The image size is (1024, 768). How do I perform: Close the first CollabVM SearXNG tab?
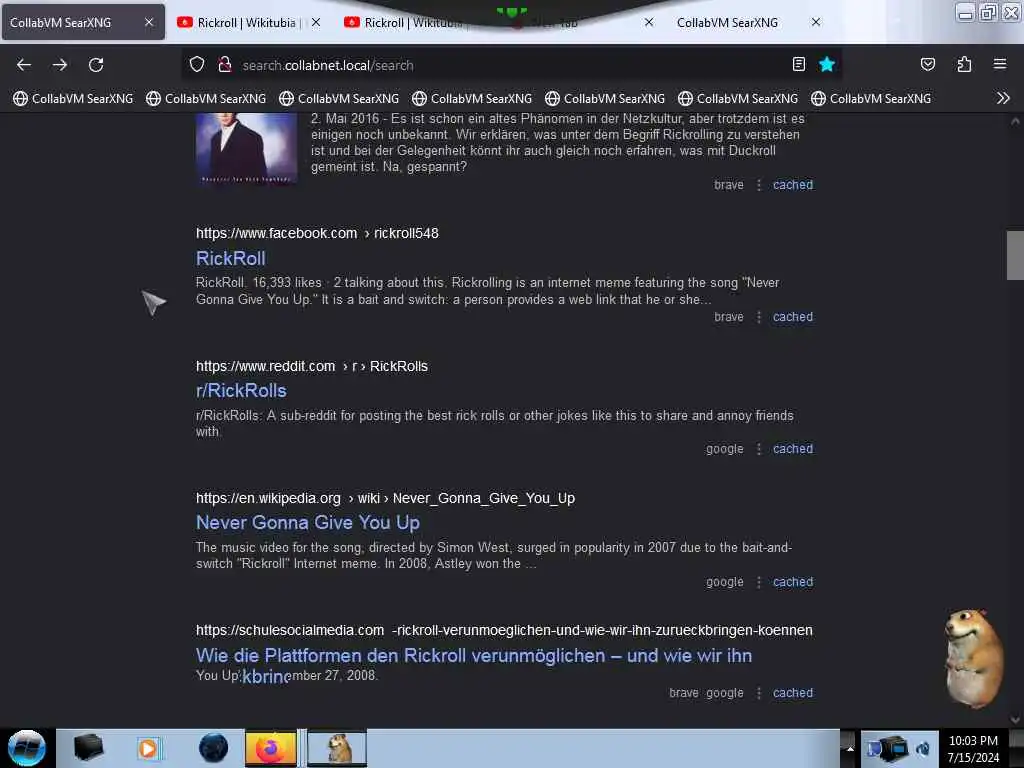tap(149, 22)
